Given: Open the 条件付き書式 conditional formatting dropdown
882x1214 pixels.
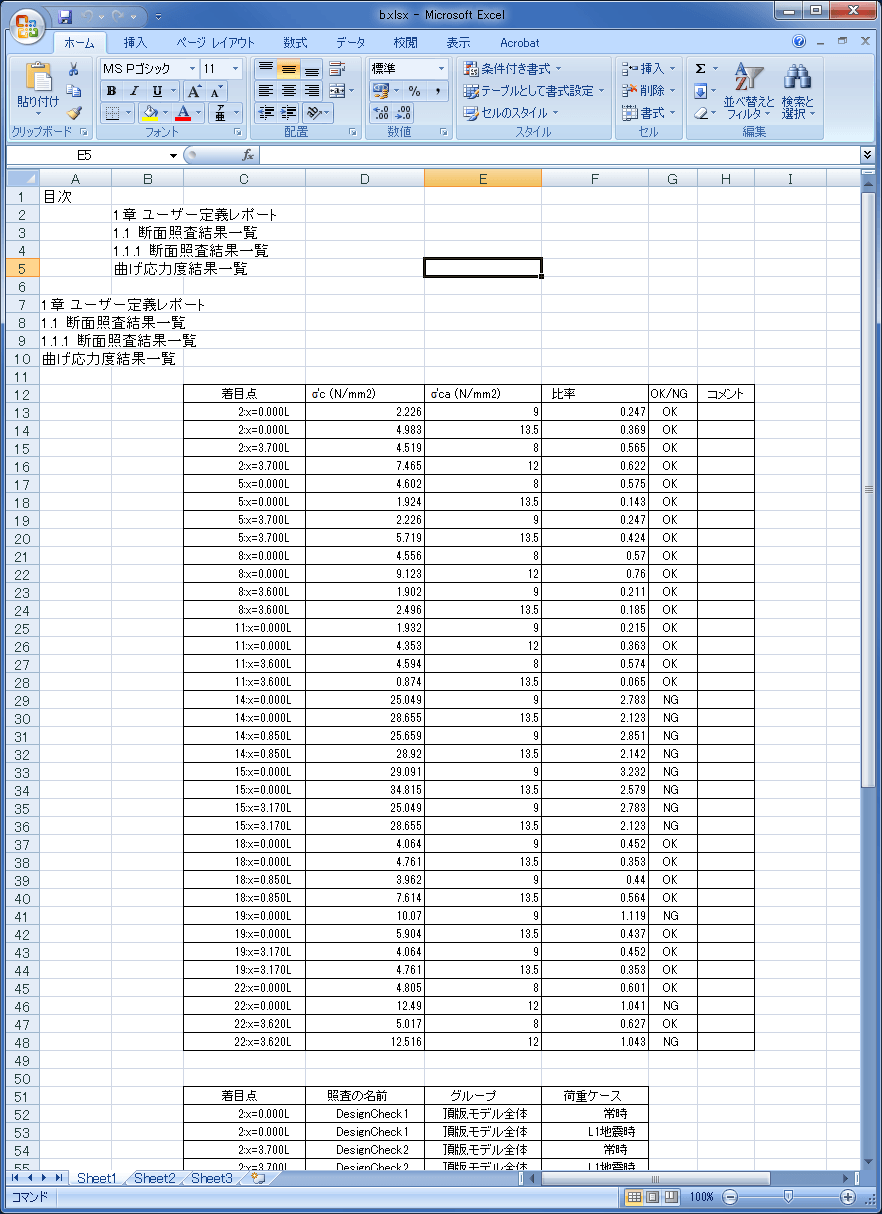Looking at the screenshot, I should tap(514, 69).
